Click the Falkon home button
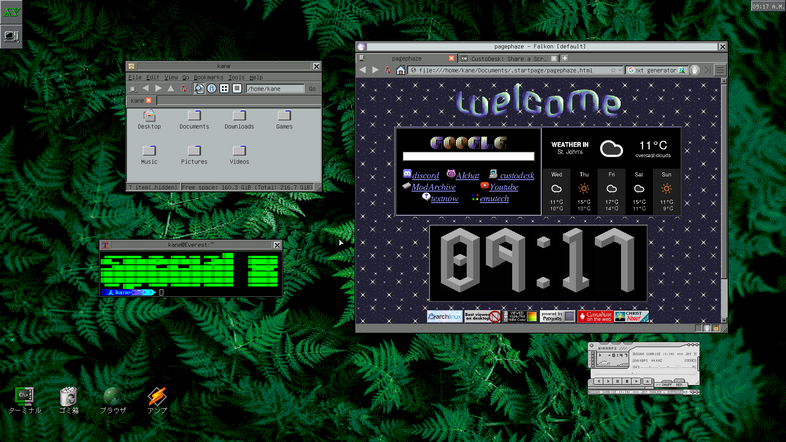The height and width of the screenshot is (442, 786). [x=400, y=70]
